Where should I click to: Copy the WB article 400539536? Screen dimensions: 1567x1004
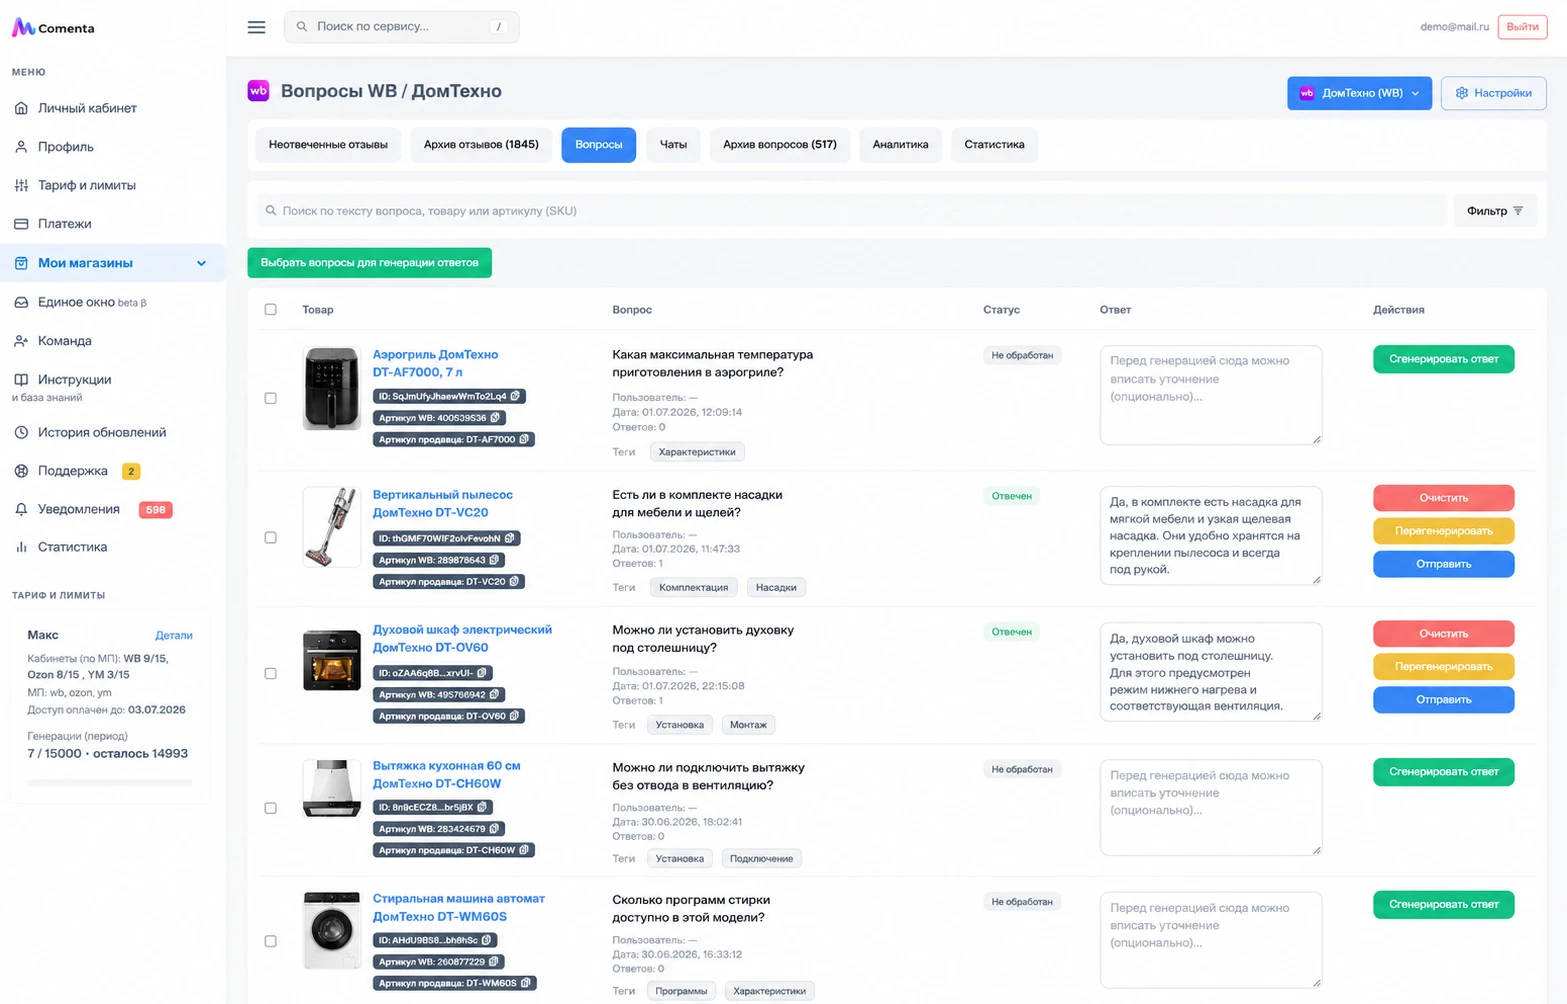click(x=495, y=418)
